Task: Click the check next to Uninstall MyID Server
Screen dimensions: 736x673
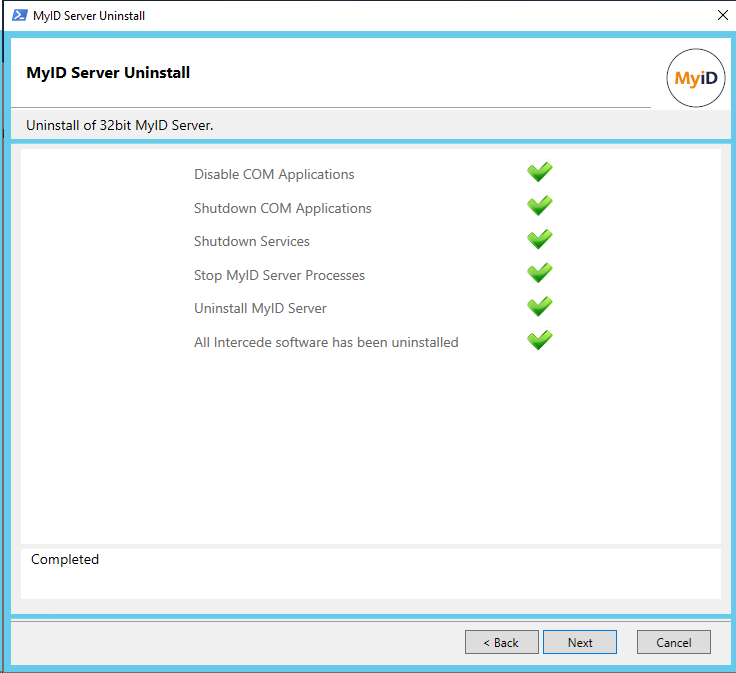Action: 539,307
